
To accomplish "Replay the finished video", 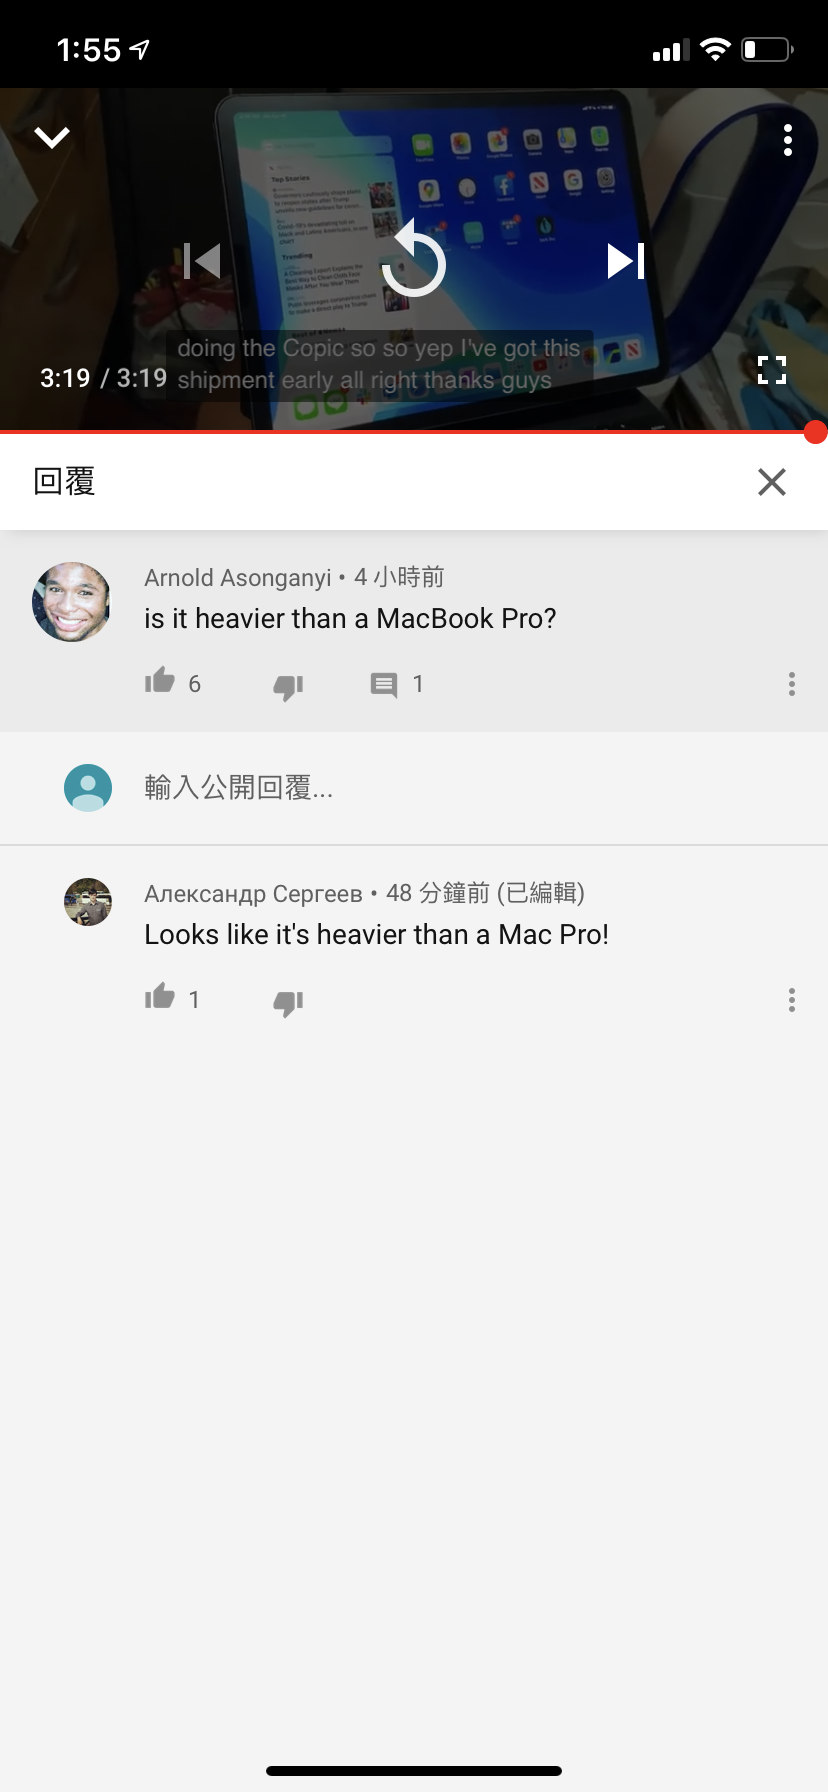I will tap(413, 260).
